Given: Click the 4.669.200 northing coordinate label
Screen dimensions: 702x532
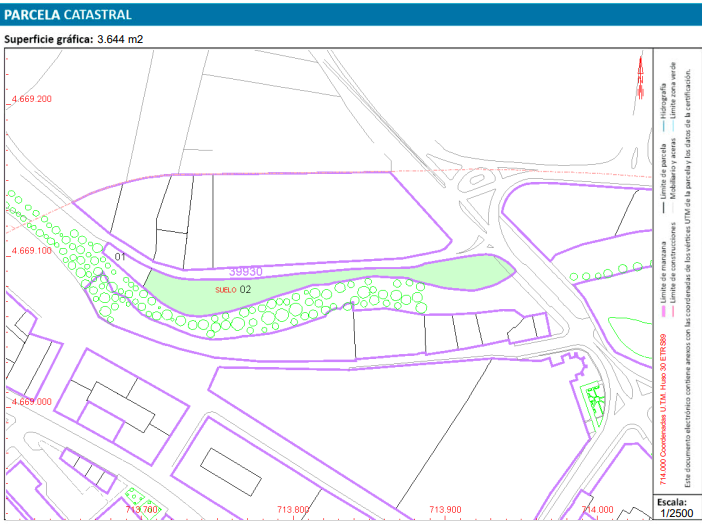Looking at the screenshot, I should [30, 100].
